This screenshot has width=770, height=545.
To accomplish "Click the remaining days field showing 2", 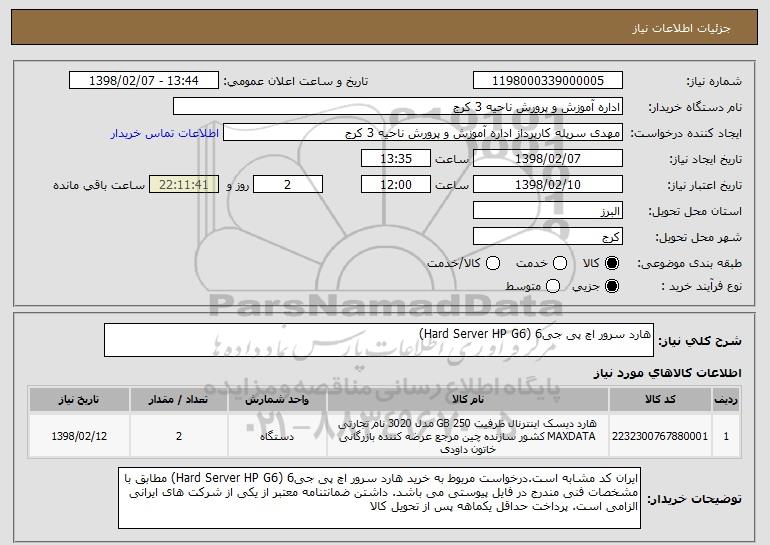I will pos(288,185).
